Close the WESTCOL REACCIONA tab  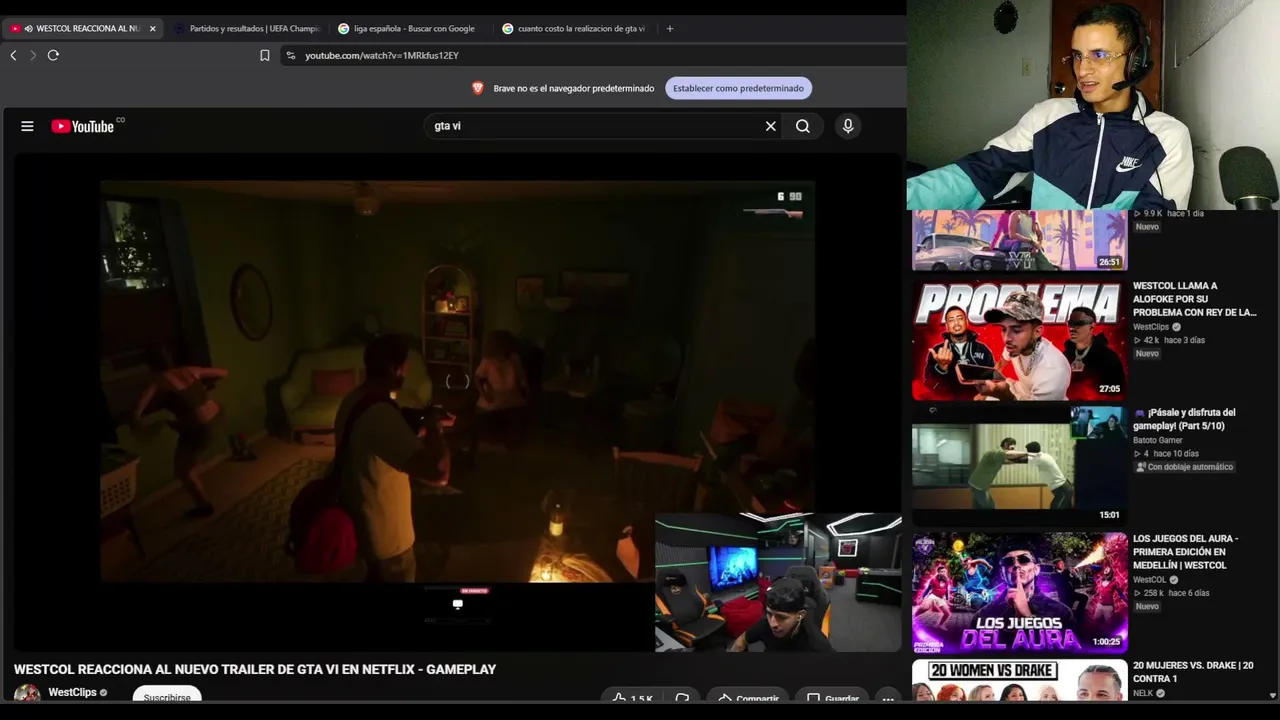point(152,29)
